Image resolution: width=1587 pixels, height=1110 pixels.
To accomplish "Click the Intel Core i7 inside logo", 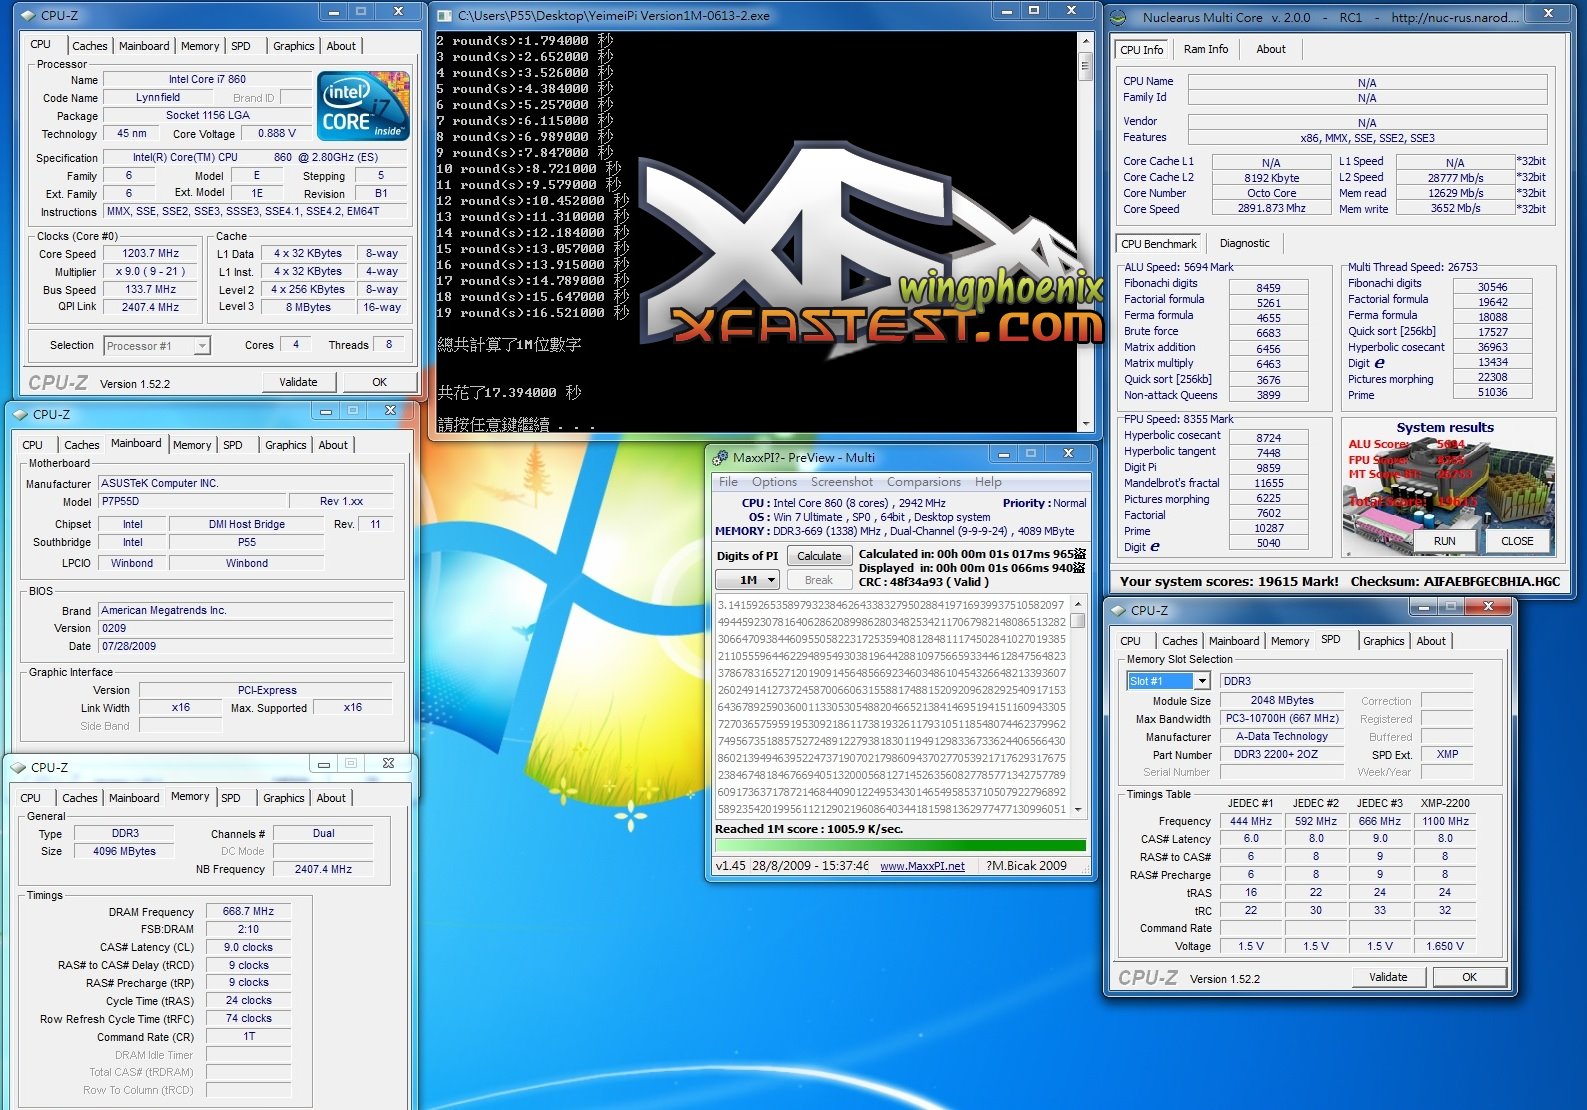I will coord(364,106).
